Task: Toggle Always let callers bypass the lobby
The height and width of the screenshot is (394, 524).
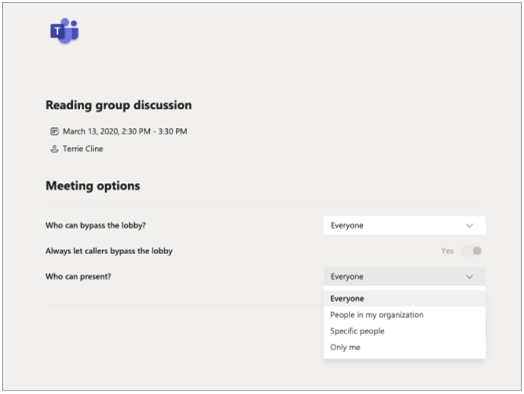Action: coord(472,251)
